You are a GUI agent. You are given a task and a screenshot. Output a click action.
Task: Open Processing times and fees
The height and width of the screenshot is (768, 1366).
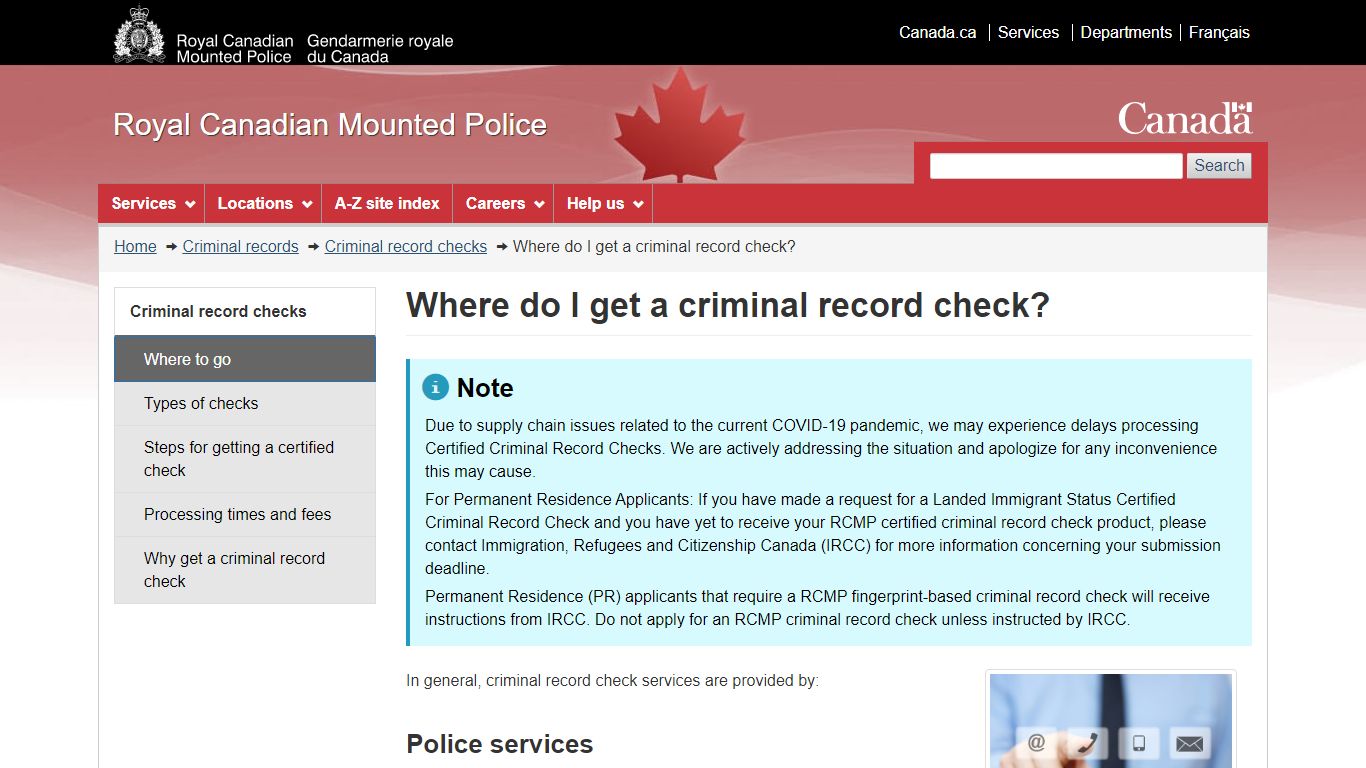[x=245, y=514]
